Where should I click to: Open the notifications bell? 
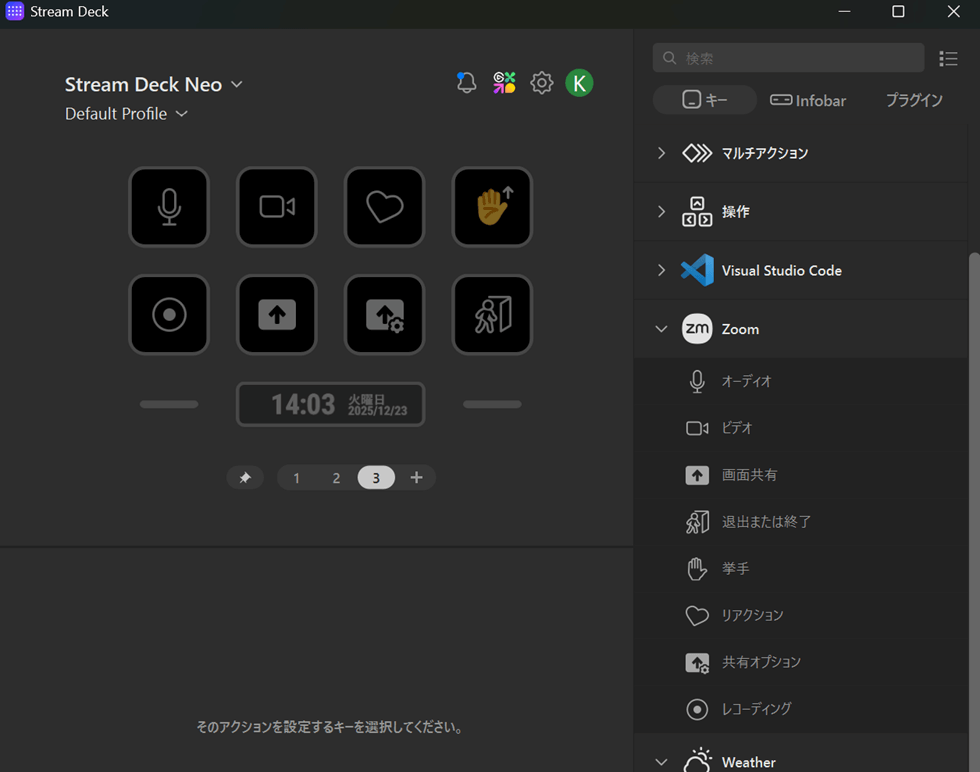(466, 83)
